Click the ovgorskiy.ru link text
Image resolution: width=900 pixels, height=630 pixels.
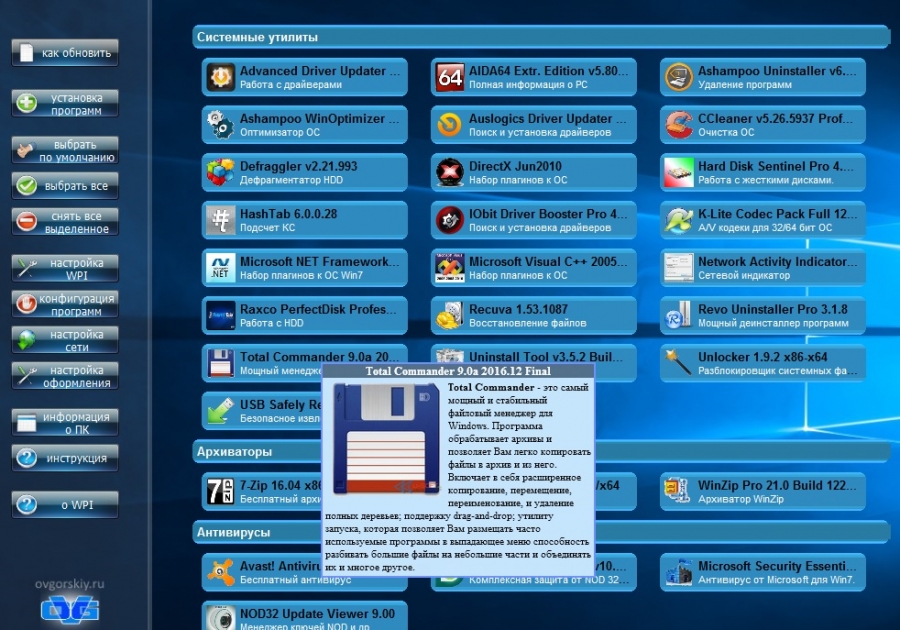[x=69, y=584]
